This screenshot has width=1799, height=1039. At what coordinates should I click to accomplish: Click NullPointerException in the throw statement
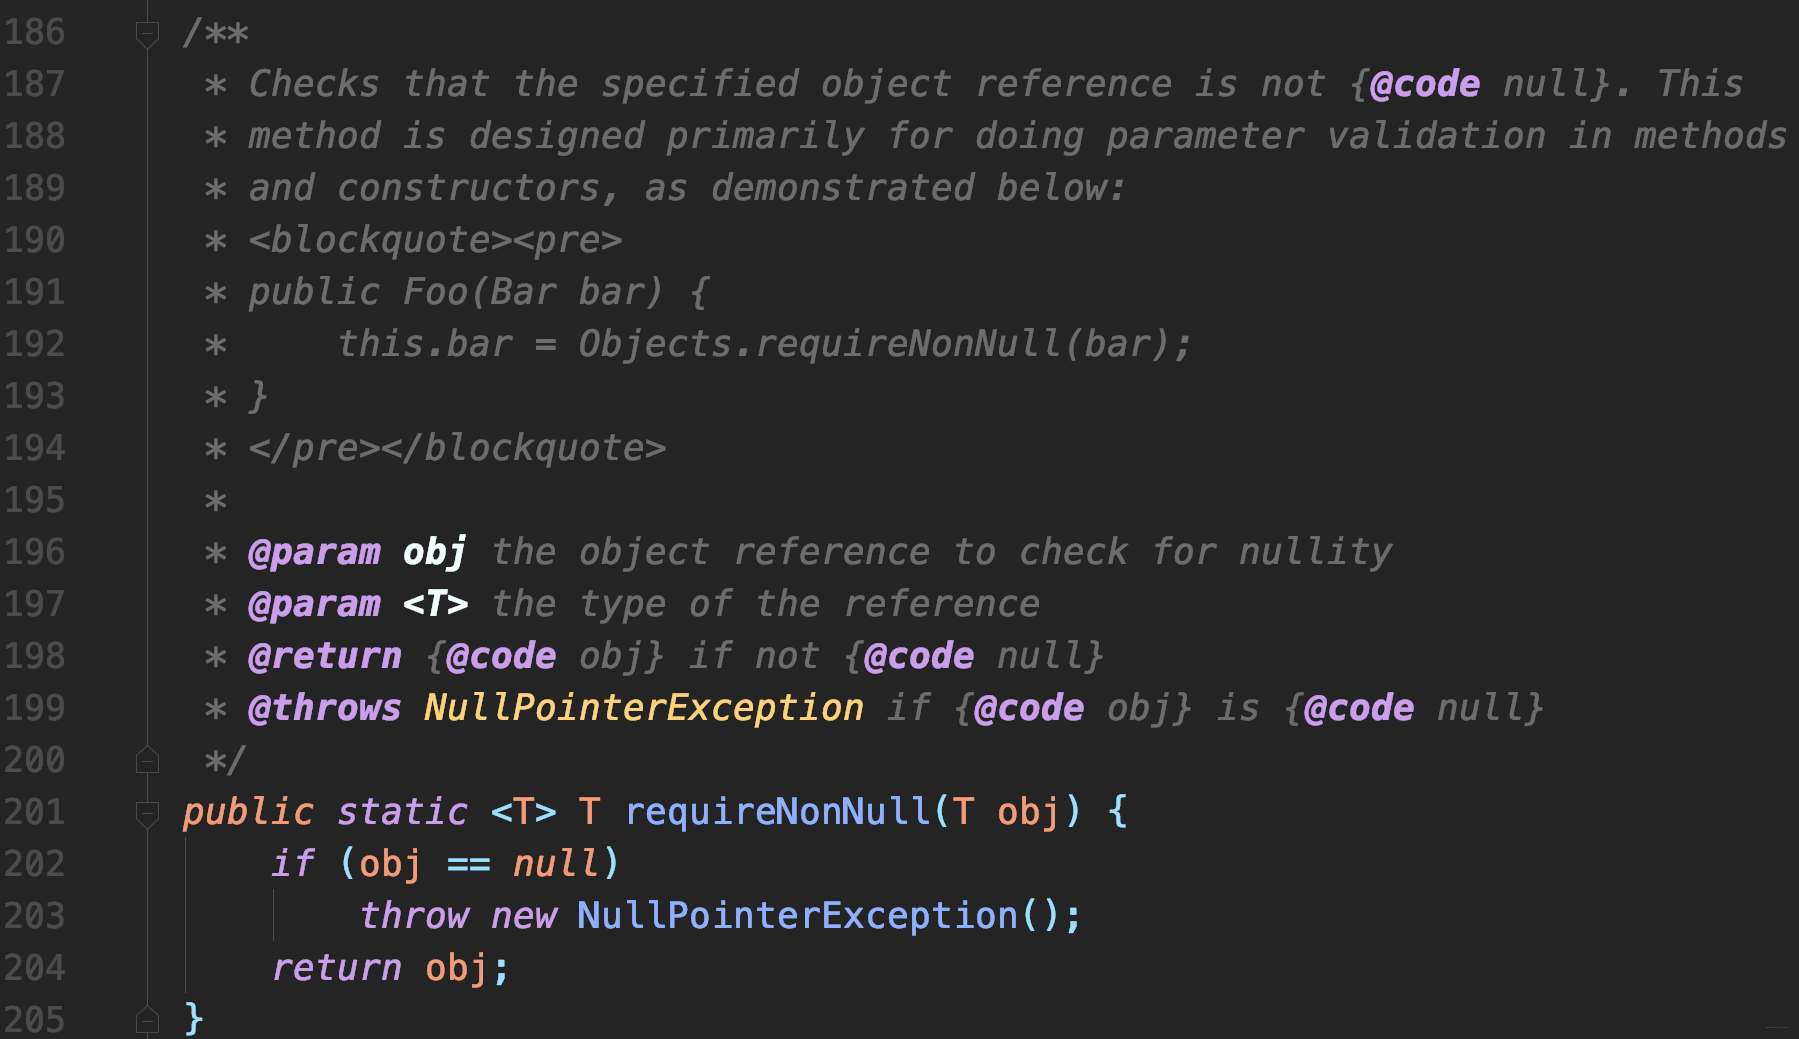coord(797,916)
